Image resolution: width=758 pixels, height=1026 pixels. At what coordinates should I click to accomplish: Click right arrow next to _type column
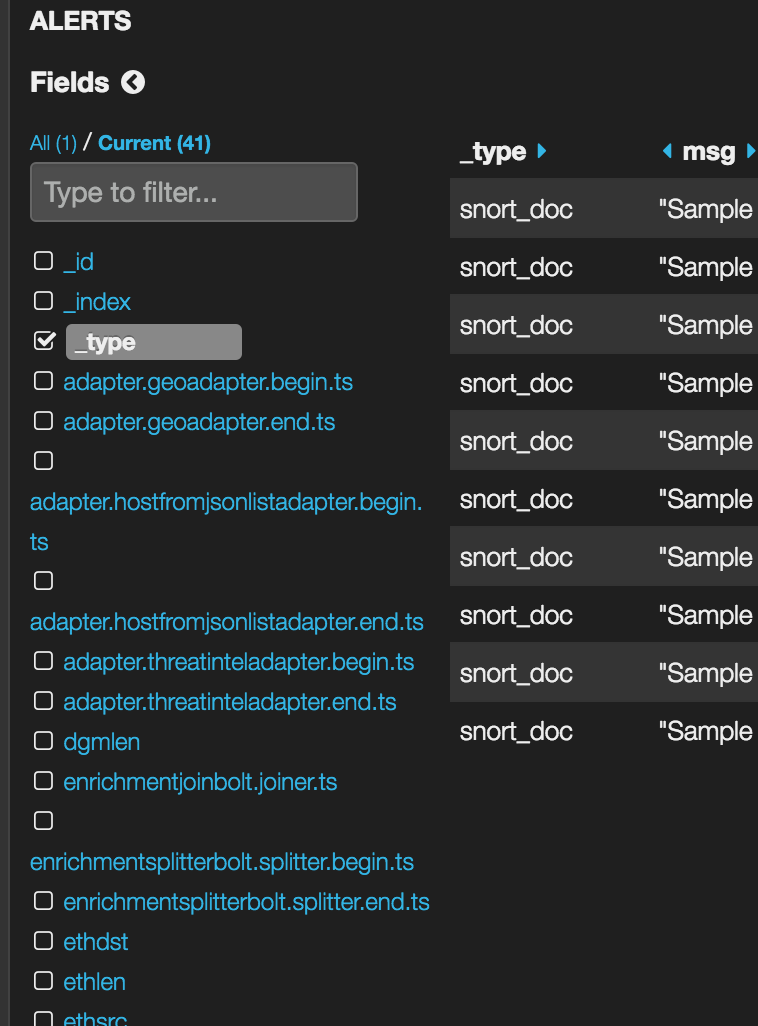point(542,151)
